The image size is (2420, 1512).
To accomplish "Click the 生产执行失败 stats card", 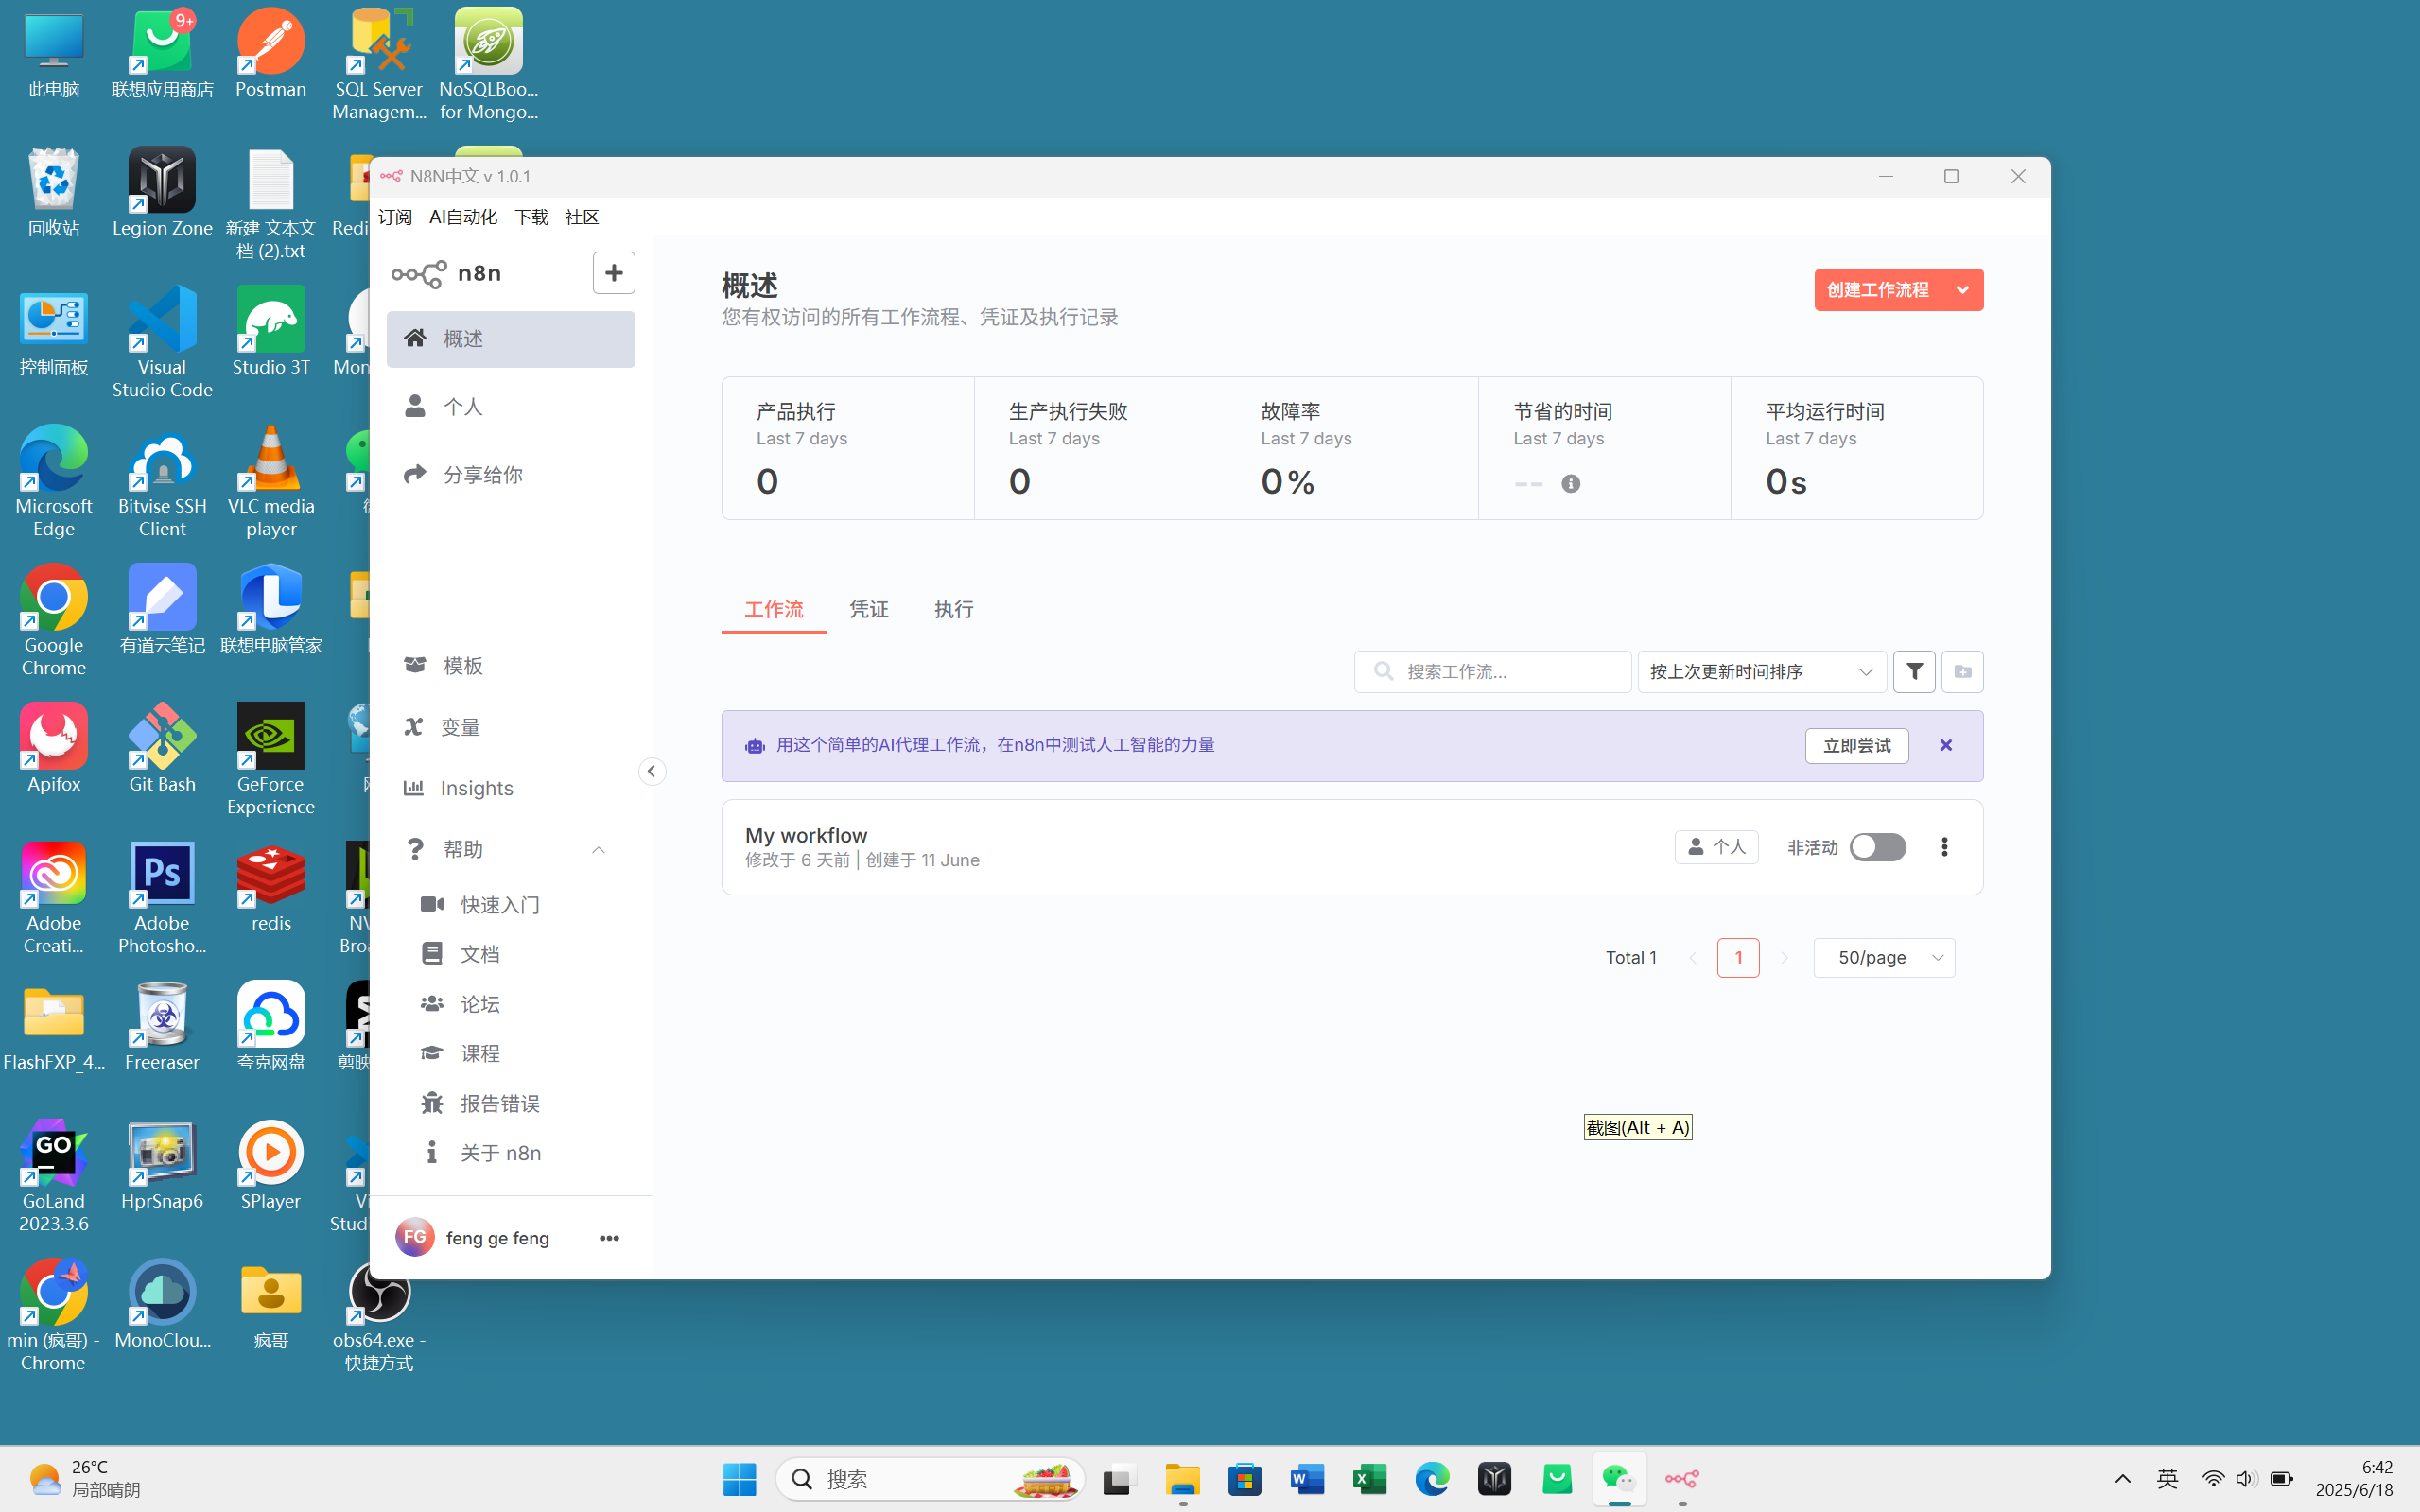I will tap(1100, 448).
